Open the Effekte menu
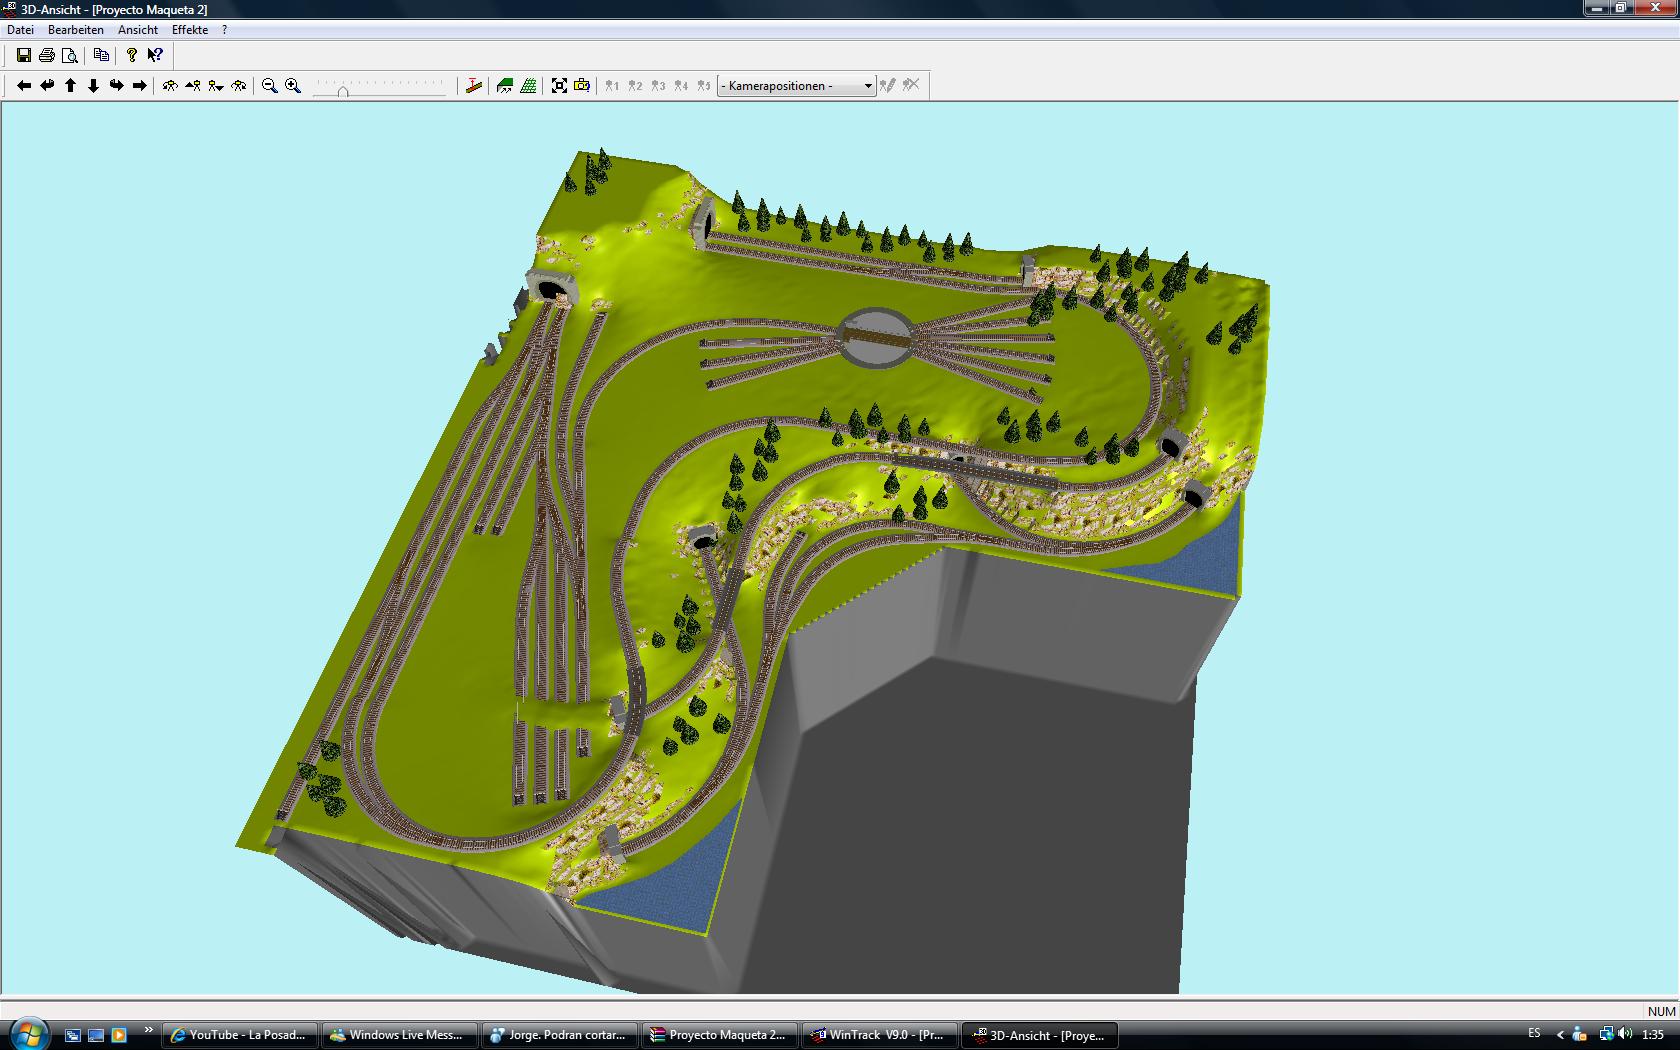Viewport: 1680px width, 1050px height. [190, 30]
